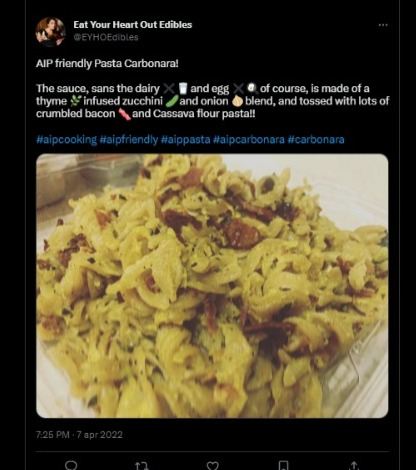416x470 pixels.
Task: Click the 'AIP friendly Pasta Carbonara!' text
Action: tap(107, 63)
